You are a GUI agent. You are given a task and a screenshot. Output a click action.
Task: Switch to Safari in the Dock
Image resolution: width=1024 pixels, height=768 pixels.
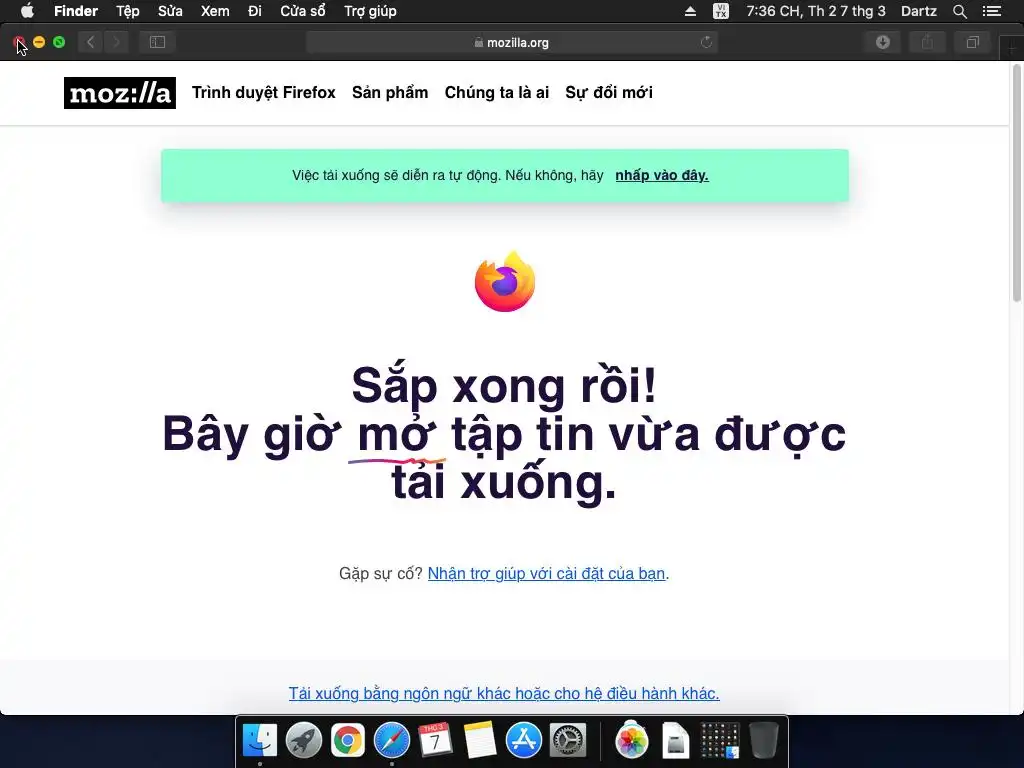point(392,741)
